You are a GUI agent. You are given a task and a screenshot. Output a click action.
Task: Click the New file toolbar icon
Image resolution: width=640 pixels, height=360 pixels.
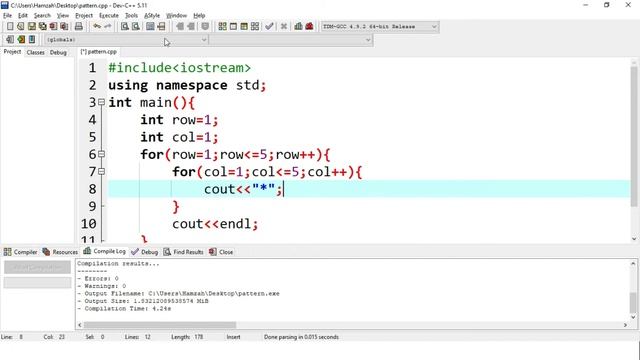10,27
